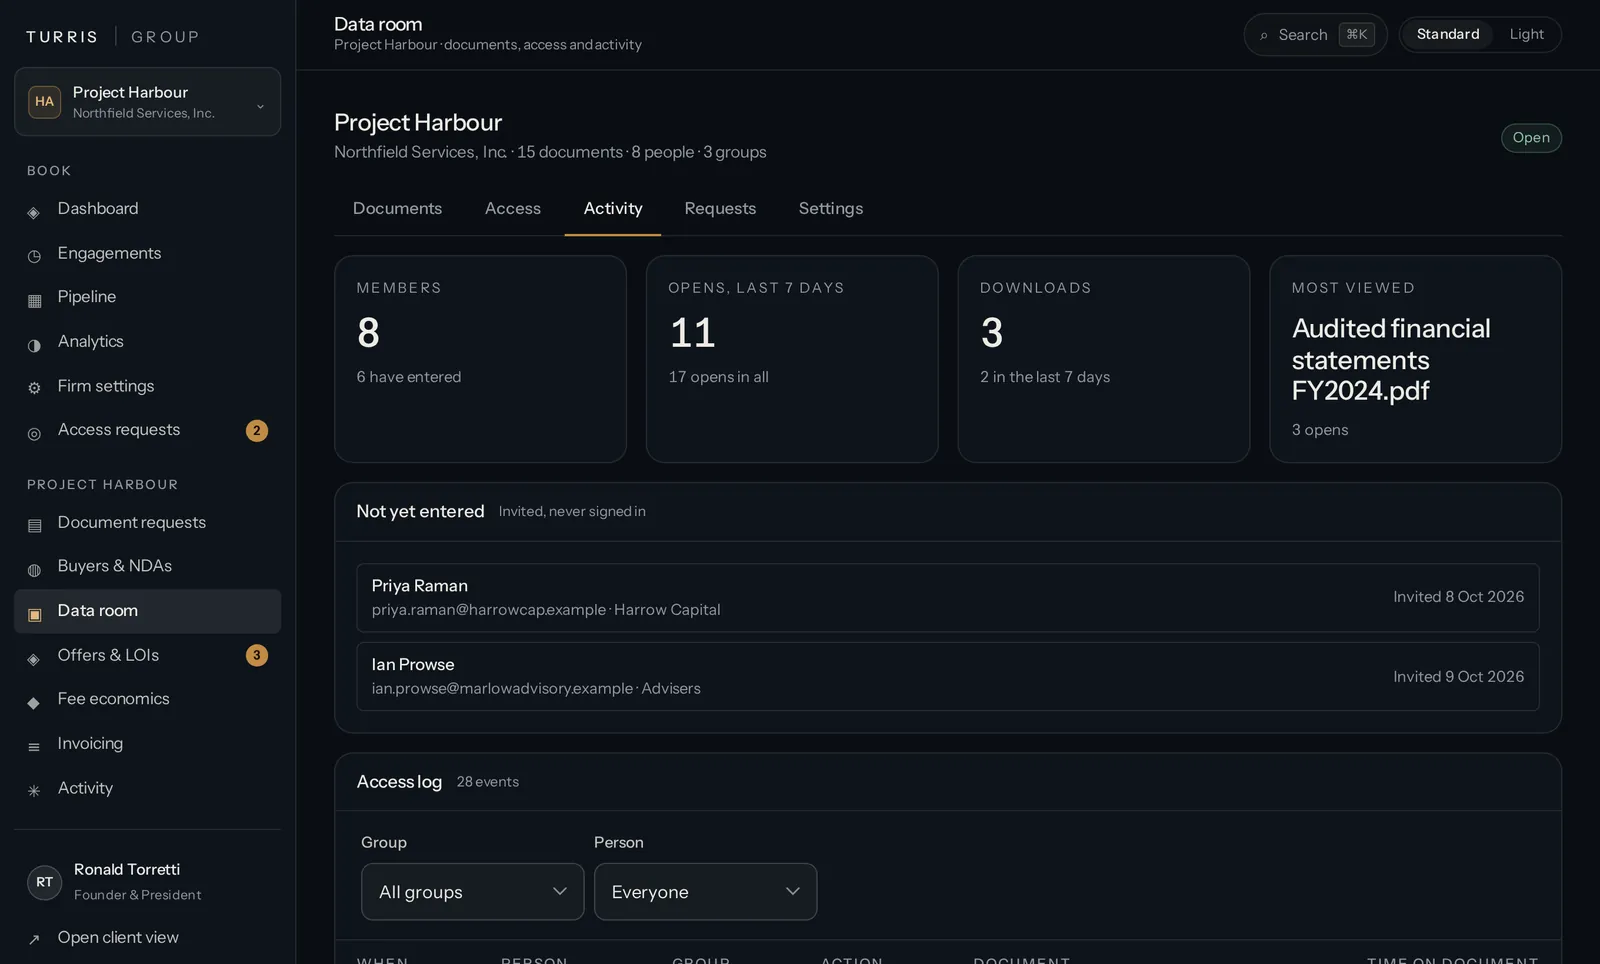Click the Pipeline grid icon
Viewport: 1600px width, 964px height.
click(x=34, y=301)
